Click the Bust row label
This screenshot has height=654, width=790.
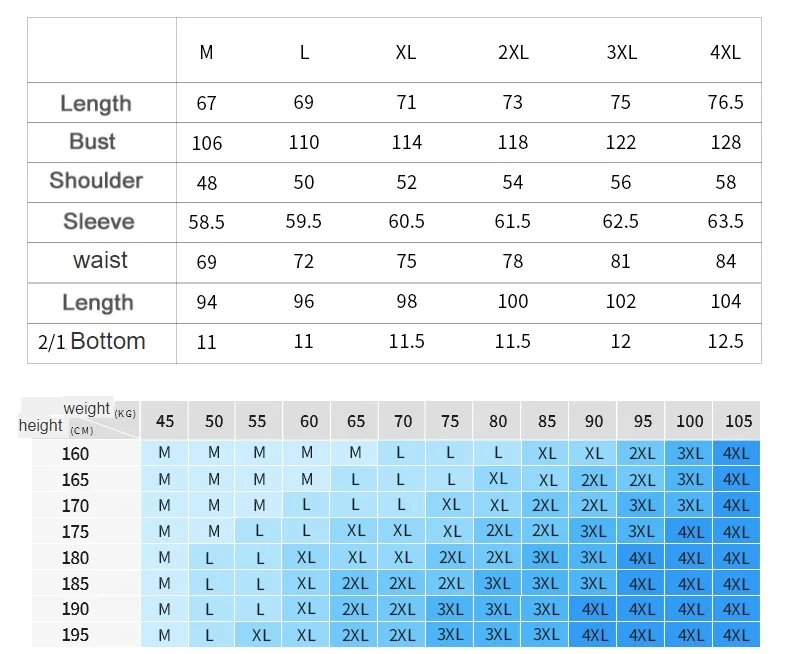coord(93,142)
